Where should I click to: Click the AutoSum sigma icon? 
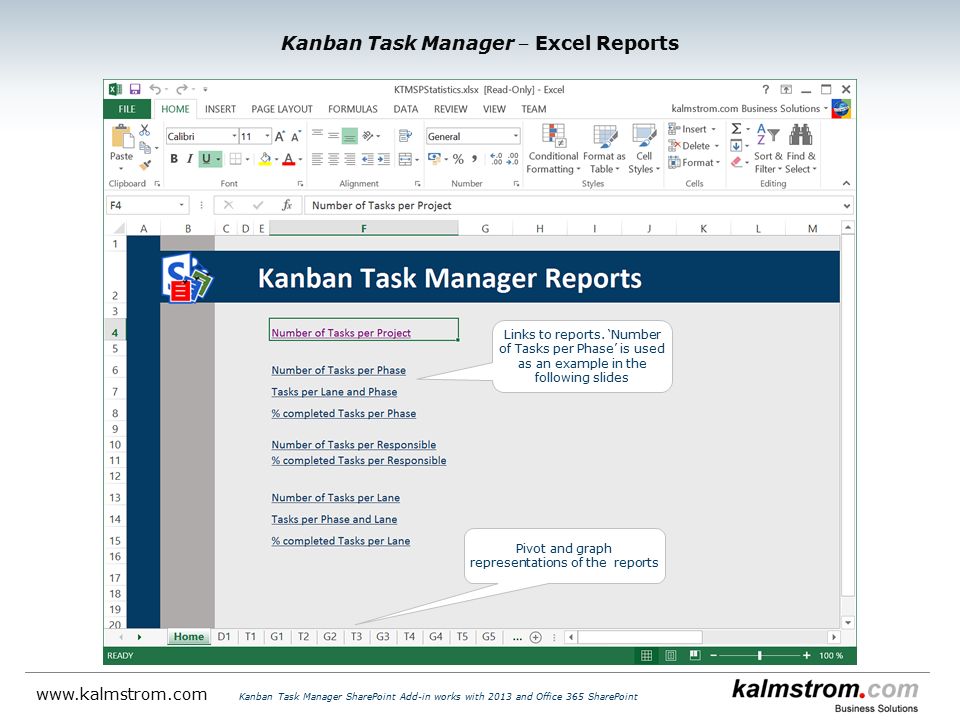pyautogui.click(x=737, y=129)
